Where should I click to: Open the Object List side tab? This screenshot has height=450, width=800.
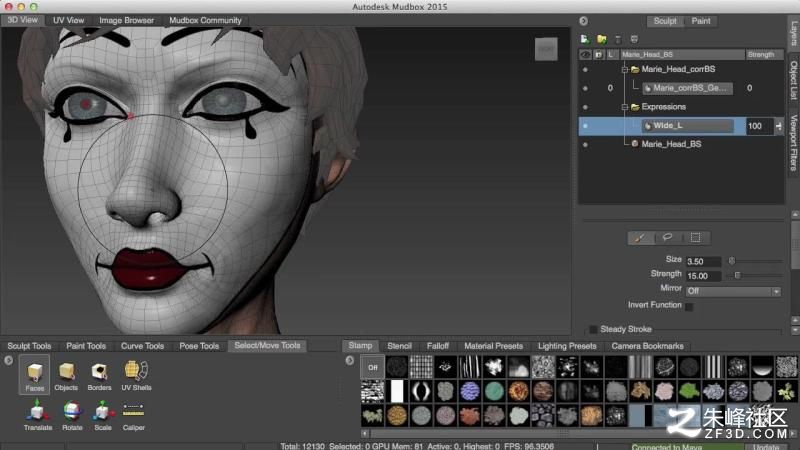793,80
